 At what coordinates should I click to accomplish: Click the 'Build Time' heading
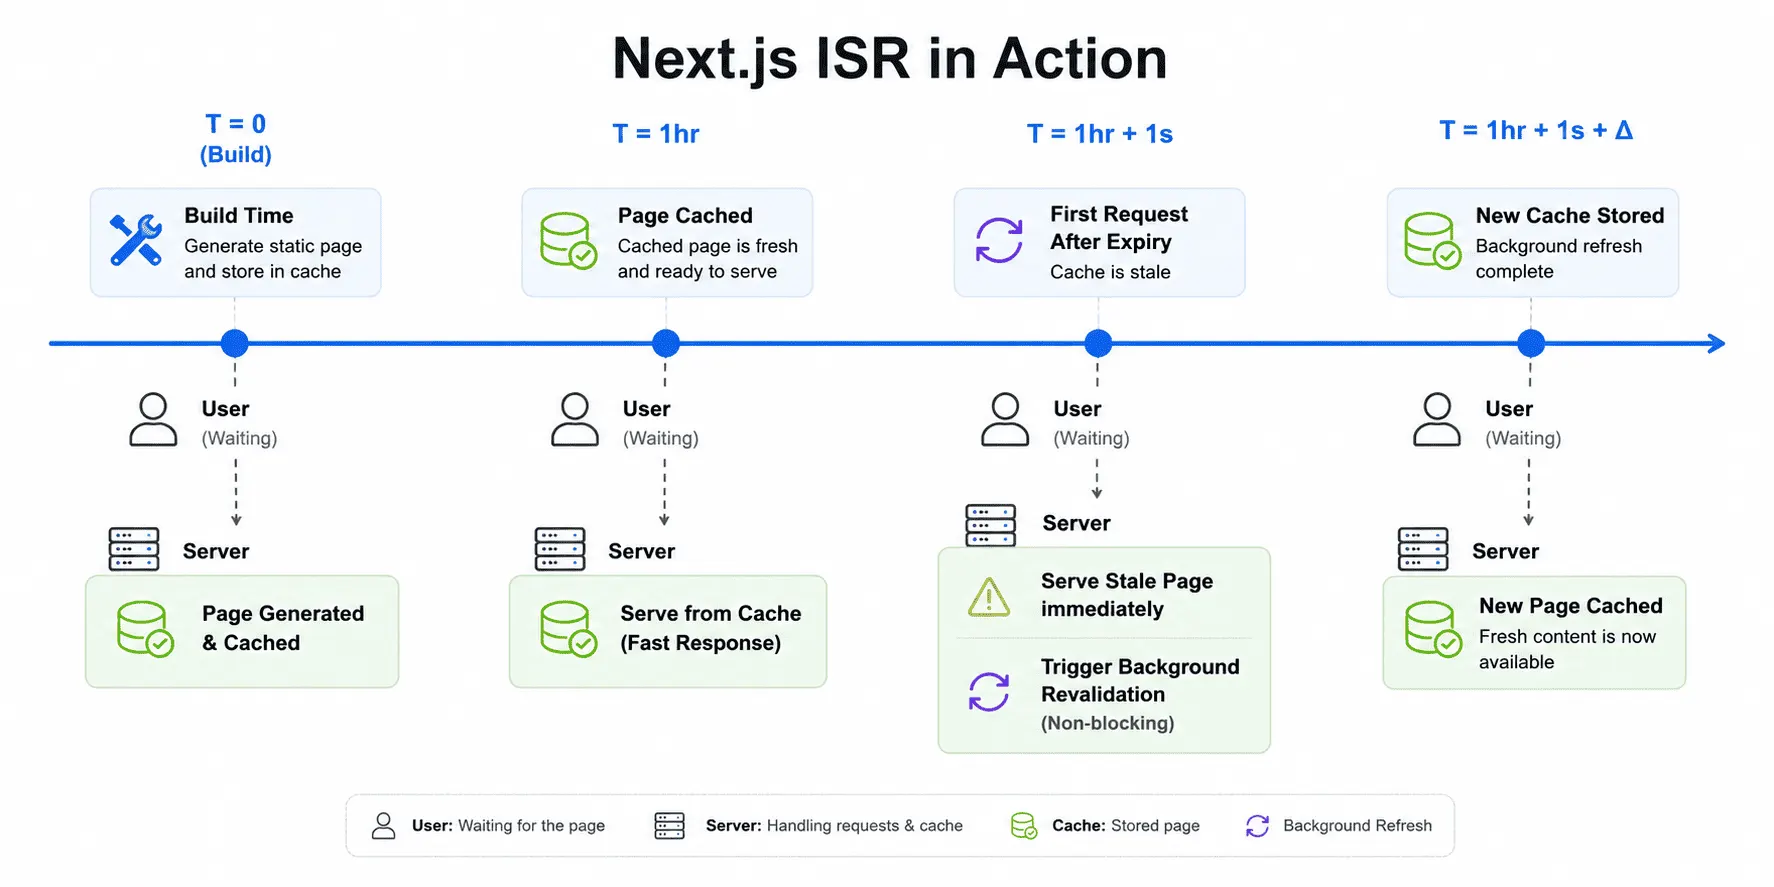(x=239, y=216)
